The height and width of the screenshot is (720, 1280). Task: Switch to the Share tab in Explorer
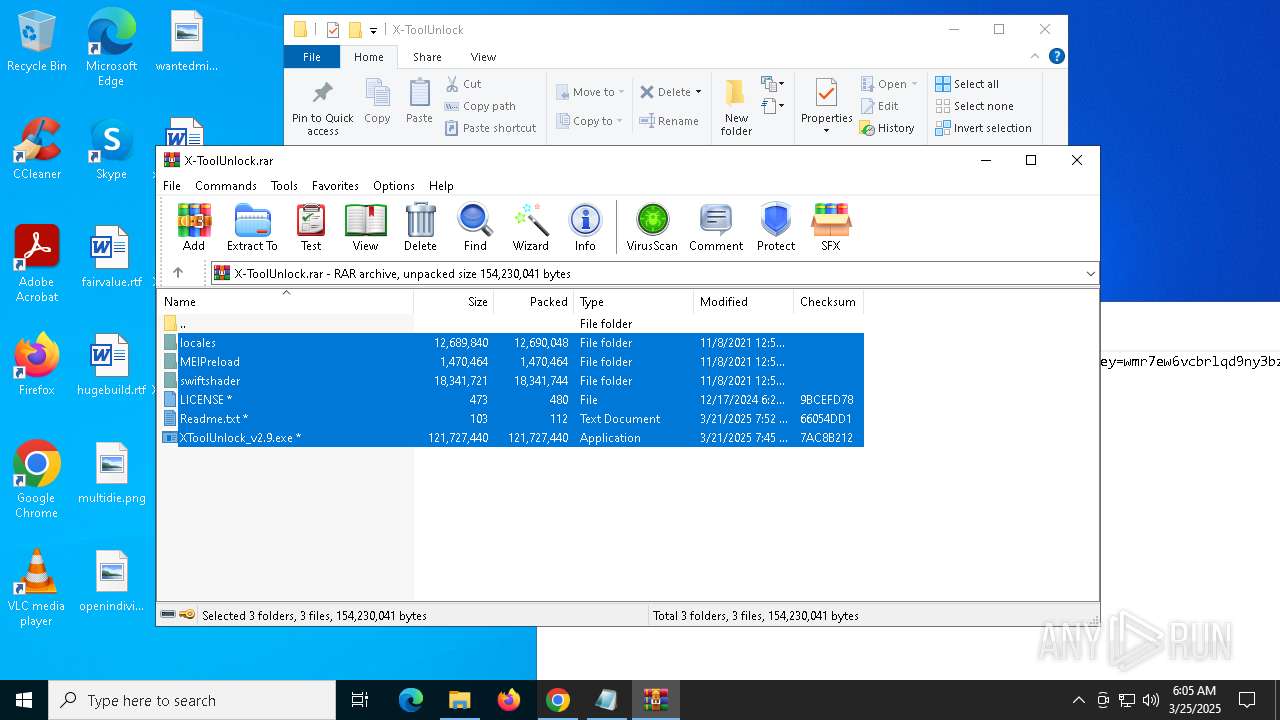pos(427,57)
